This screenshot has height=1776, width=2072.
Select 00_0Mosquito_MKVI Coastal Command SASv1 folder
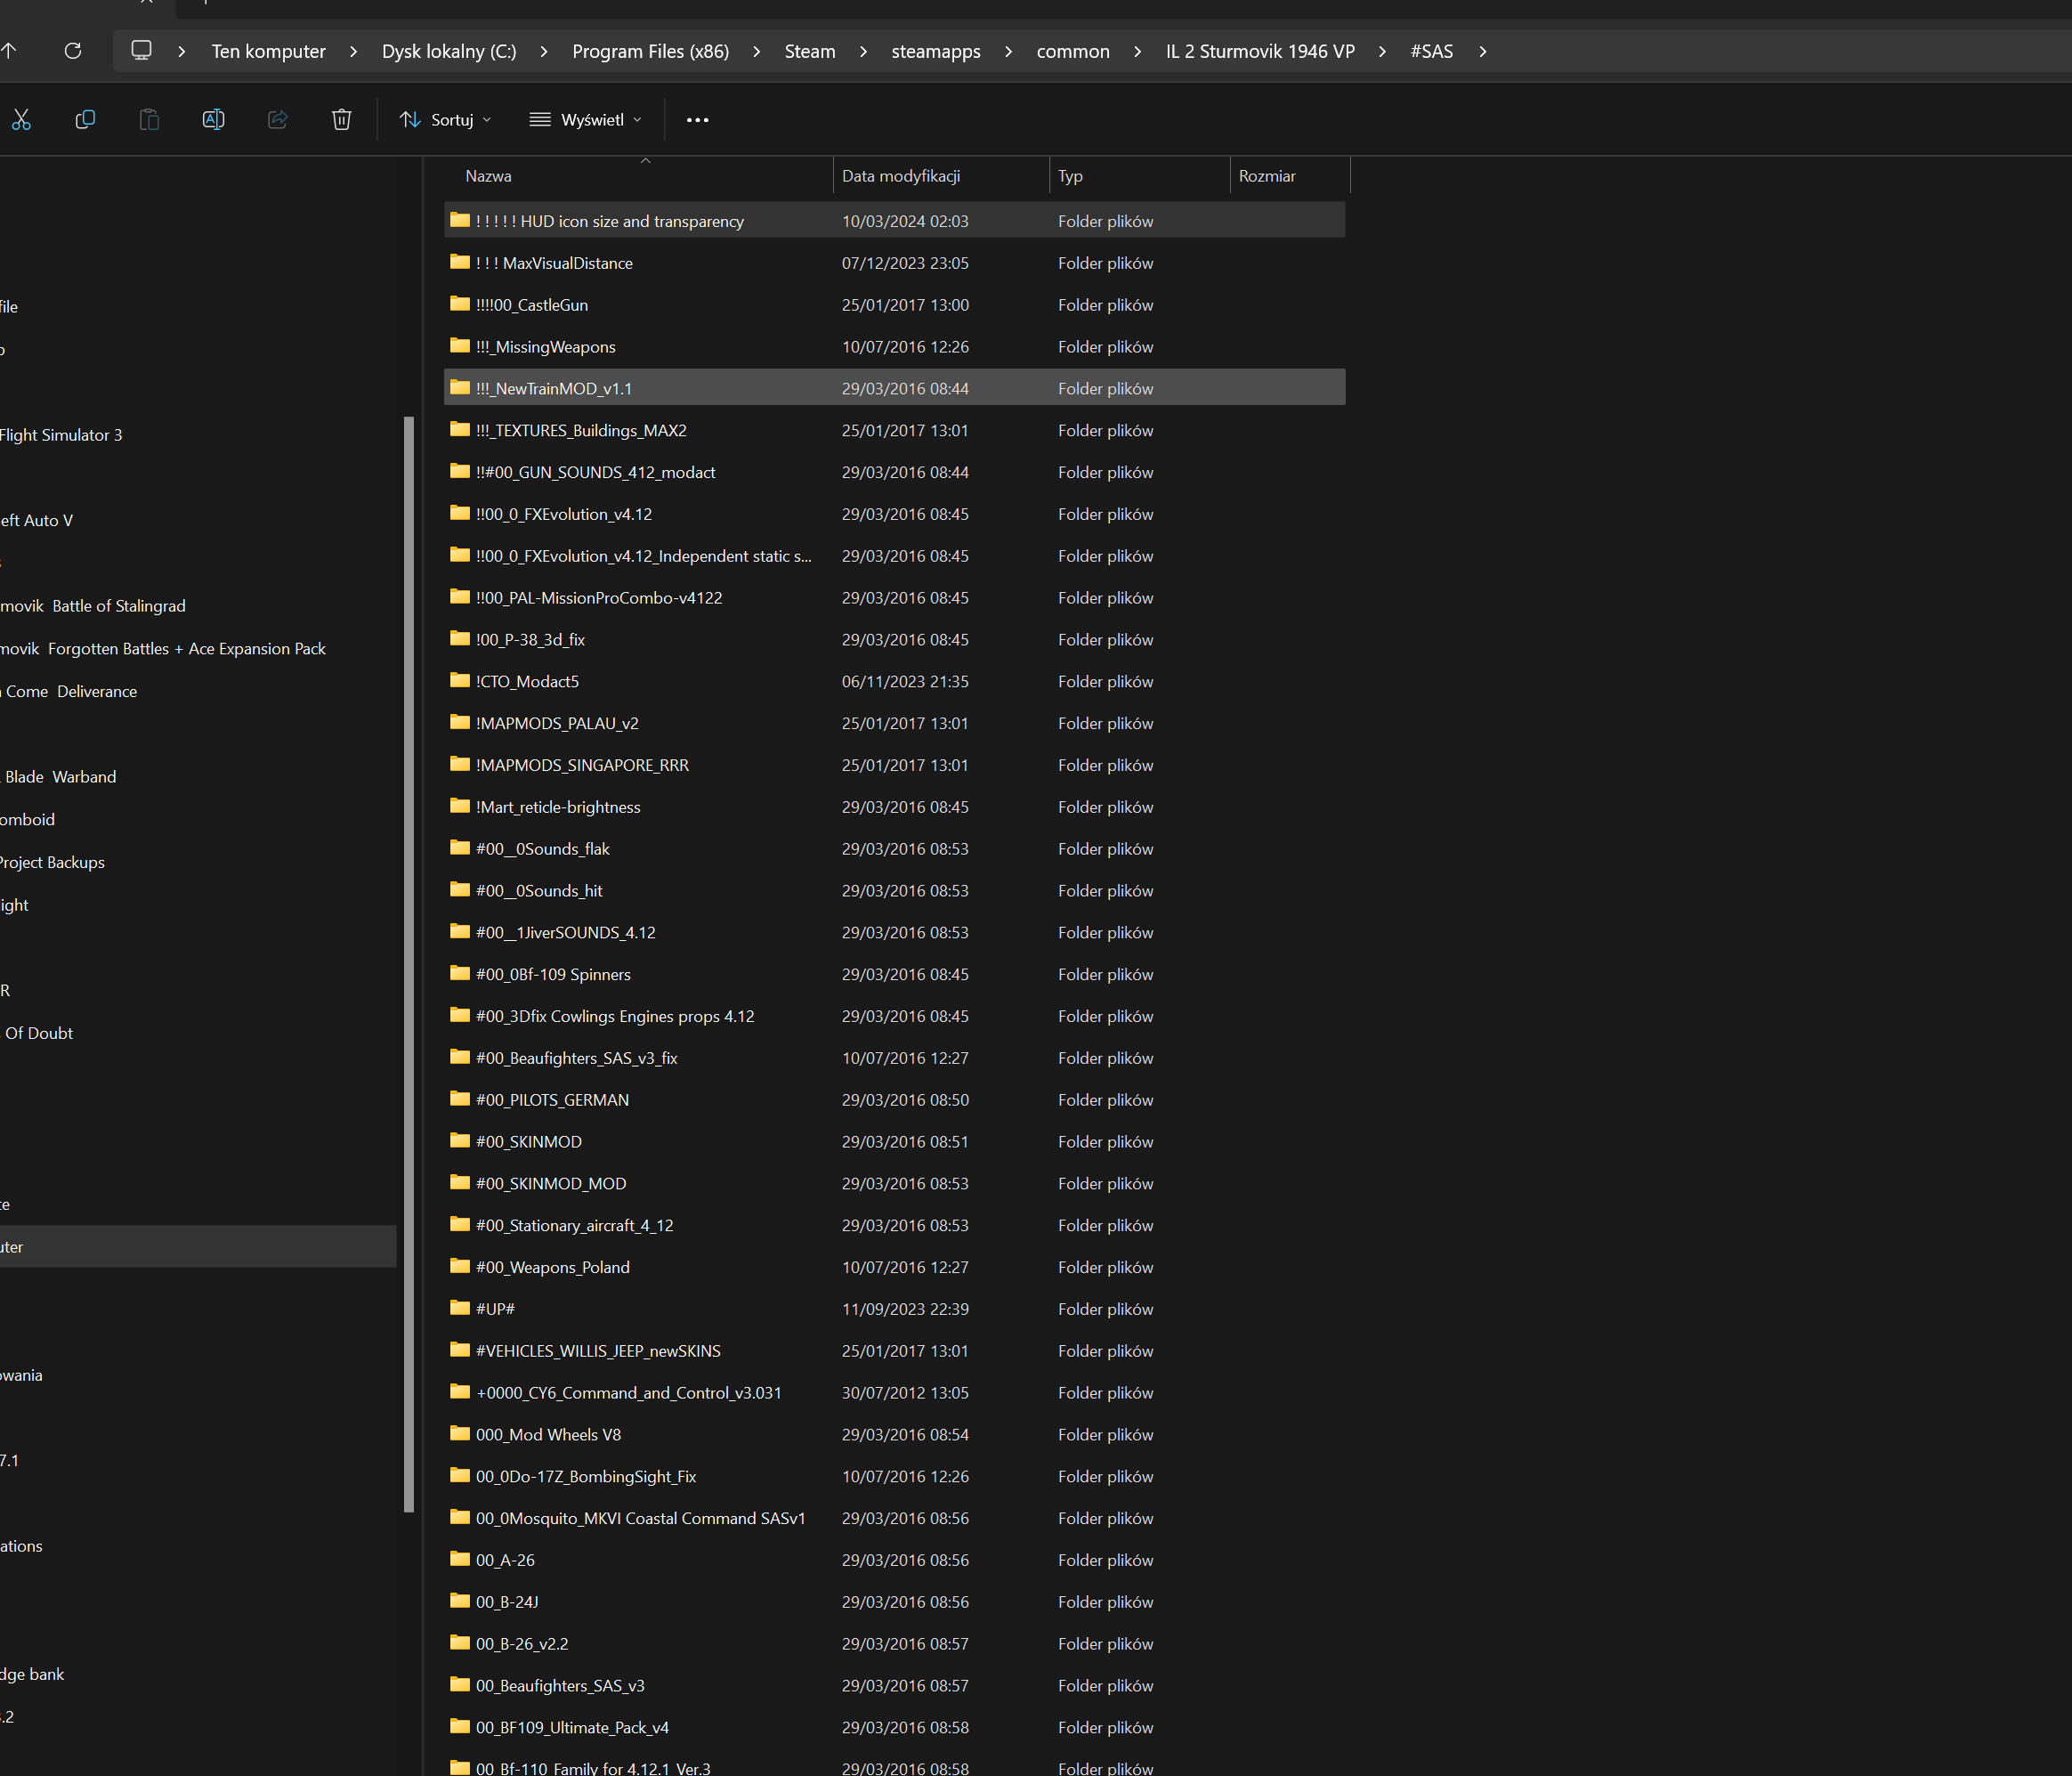click(x=894, y=1518)
